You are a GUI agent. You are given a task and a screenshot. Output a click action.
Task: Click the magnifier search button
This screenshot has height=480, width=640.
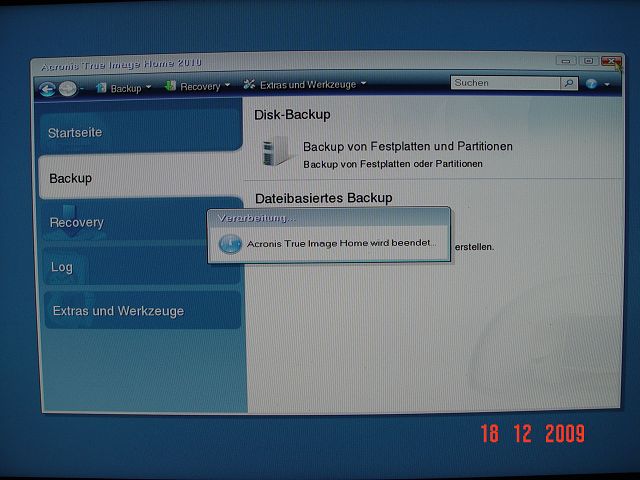click(x=569, y=83)
